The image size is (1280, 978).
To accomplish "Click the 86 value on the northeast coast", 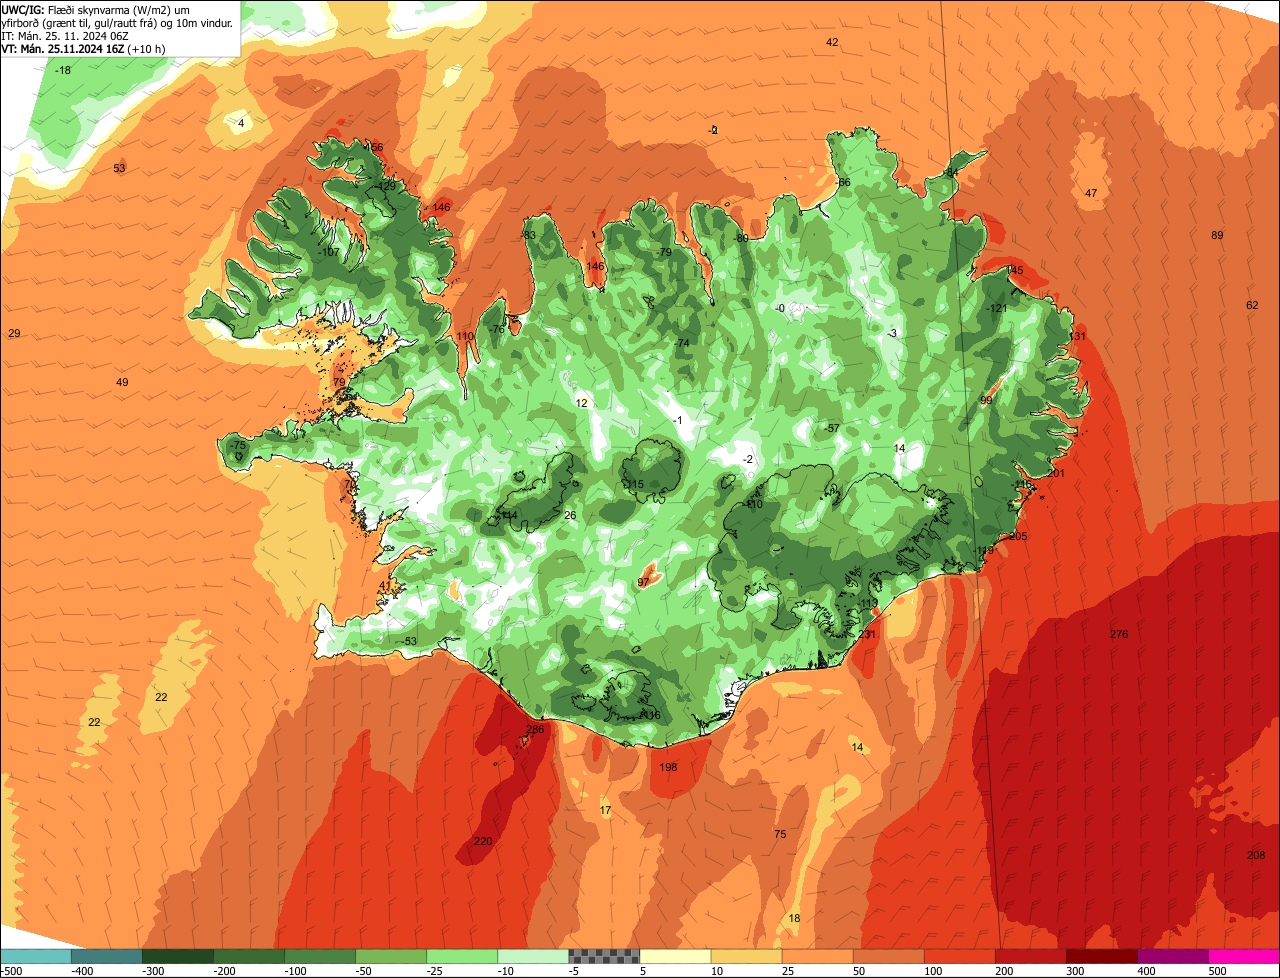I will tap(844, 183).
